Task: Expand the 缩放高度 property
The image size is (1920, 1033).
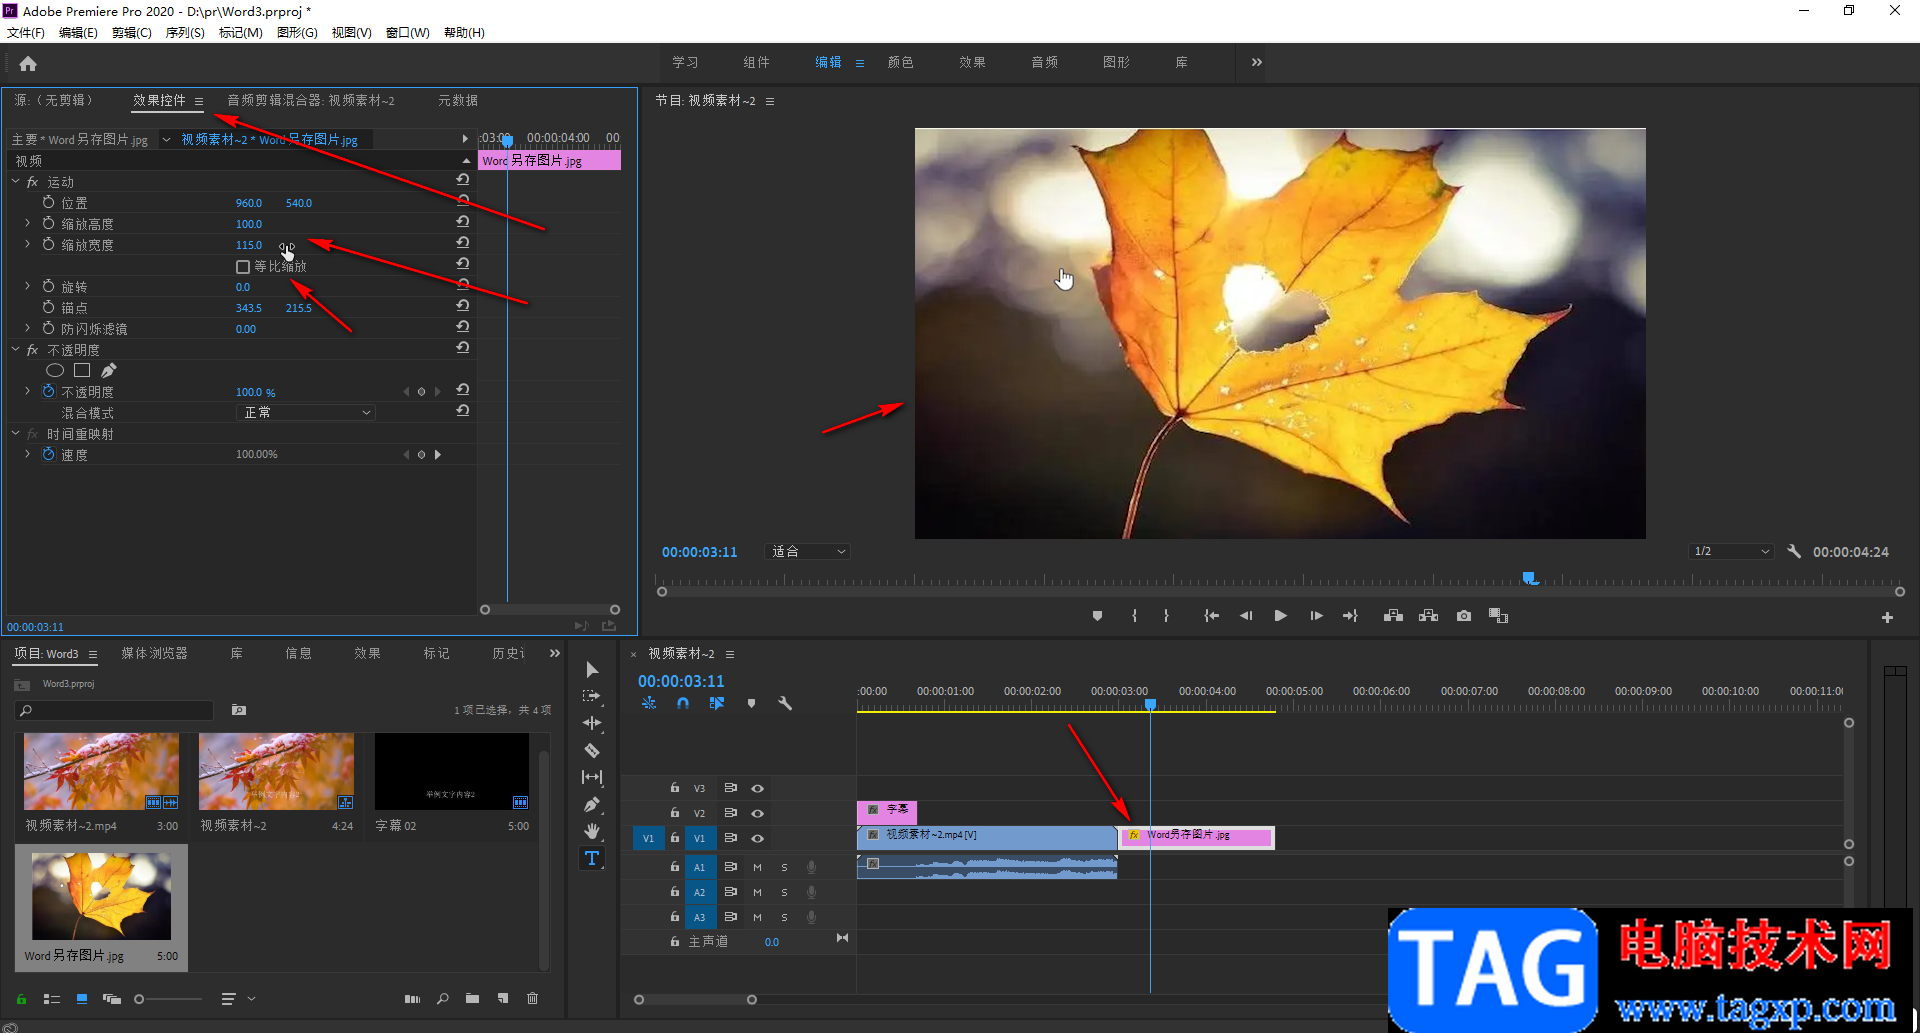Action: pos(27,224)
